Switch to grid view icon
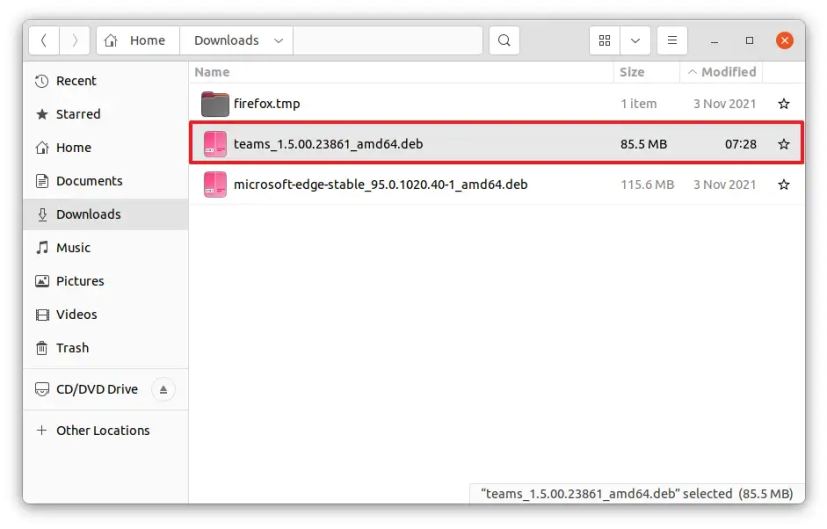Image resolution: width=827 pixels, height=529 pixels. tap(604, 41)
